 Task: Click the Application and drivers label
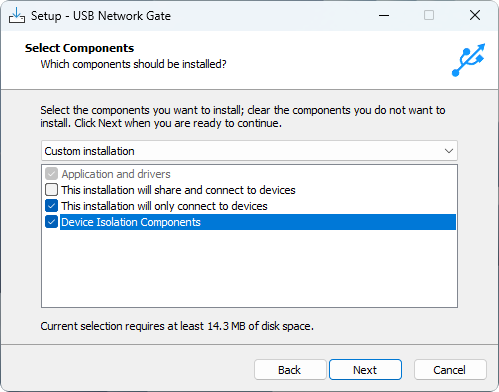pyautogui.click(x=116, y=174)
